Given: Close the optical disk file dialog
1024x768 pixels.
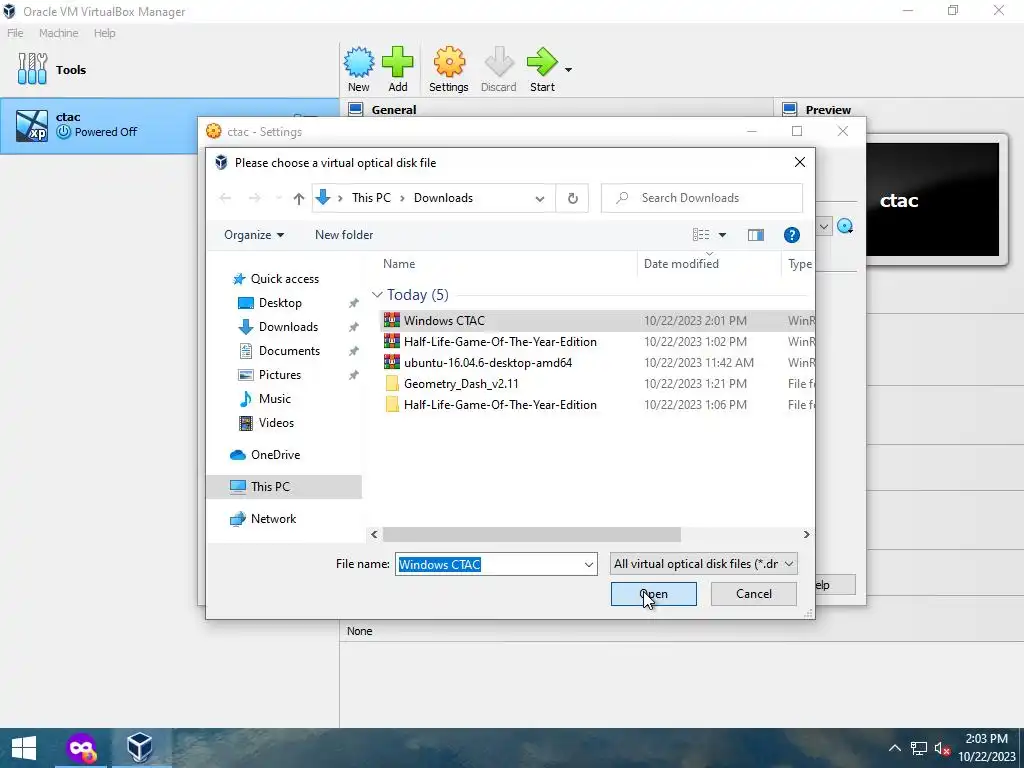Looking at the screenshot, I should (x=799, y=162).
